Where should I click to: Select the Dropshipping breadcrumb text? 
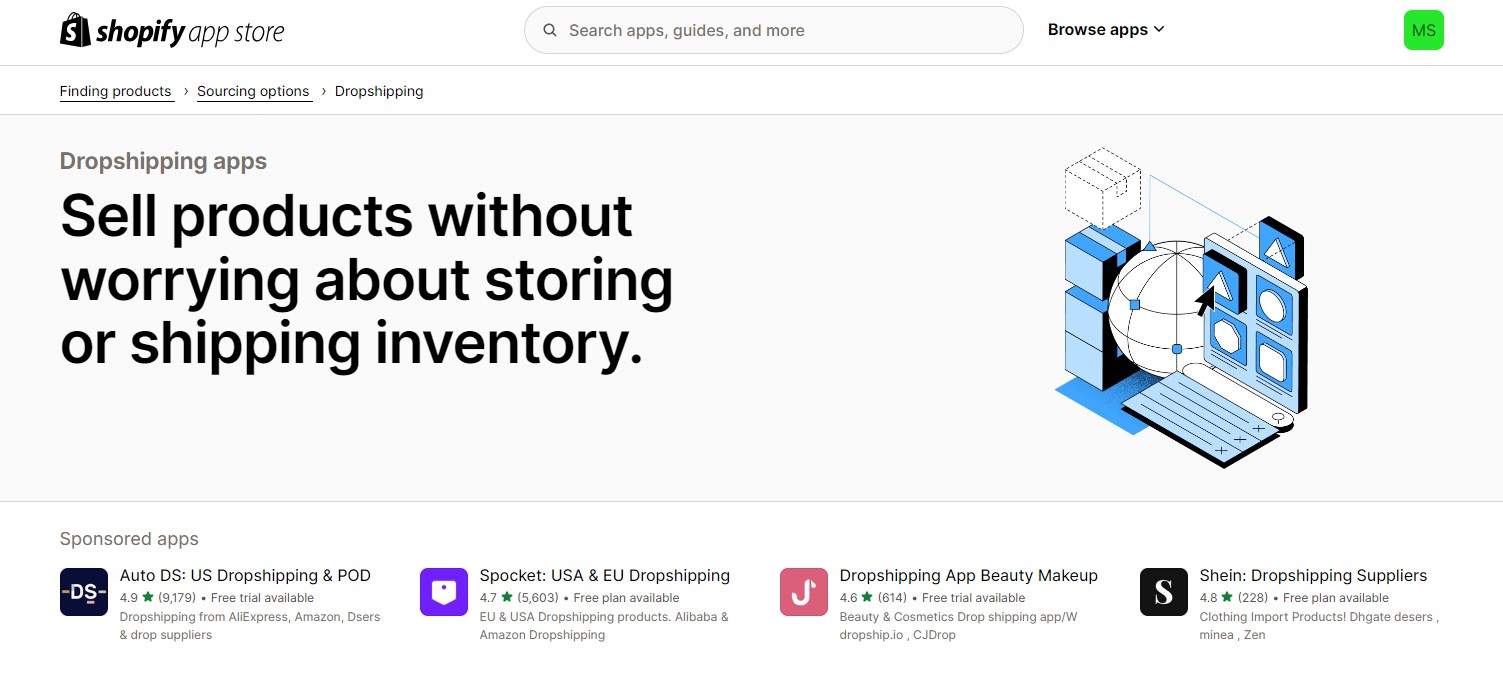tap(379, 91)
